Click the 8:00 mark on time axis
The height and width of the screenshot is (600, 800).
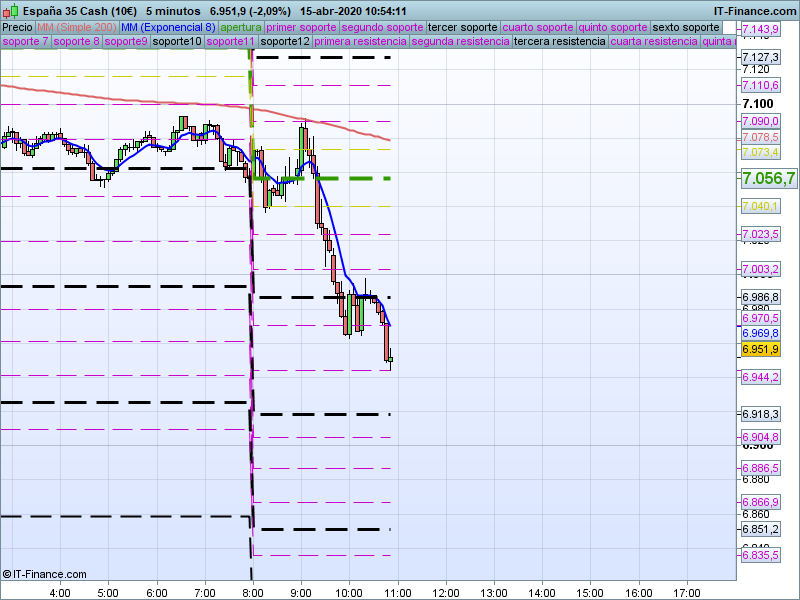pos(253,592)
